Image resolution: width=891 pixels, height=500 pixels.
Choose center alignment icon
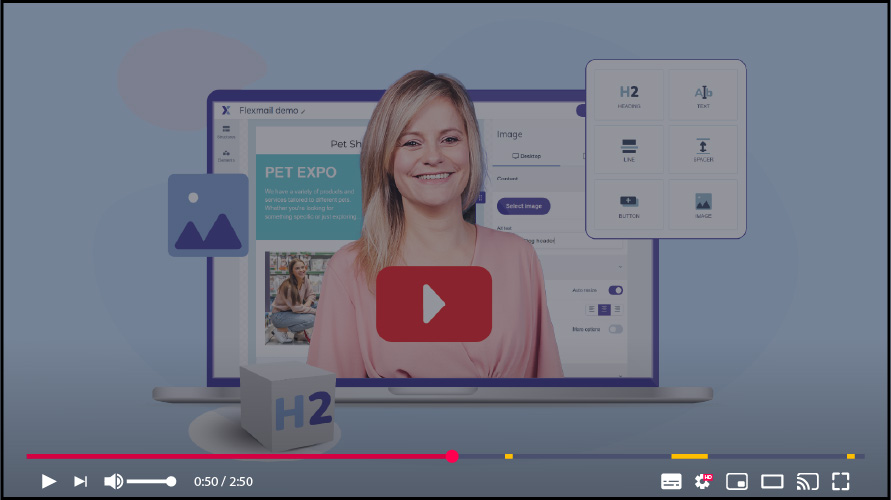pyautogui.click(x=604, y=310)
